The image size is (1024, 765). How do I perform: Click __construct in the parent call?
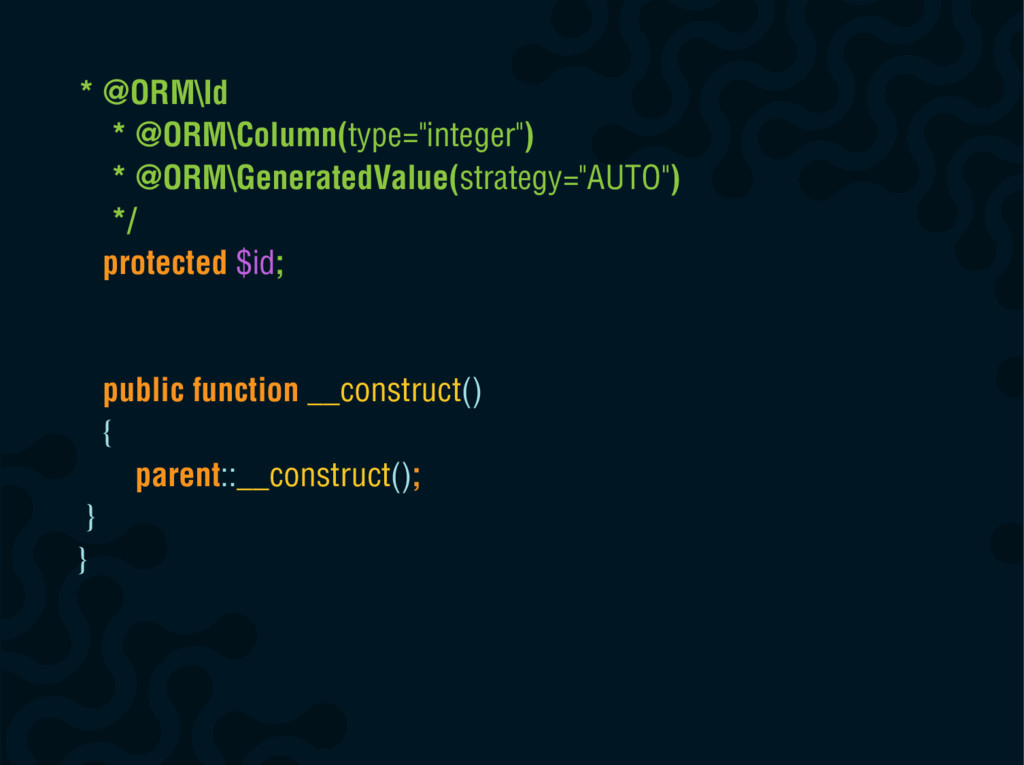314,476
